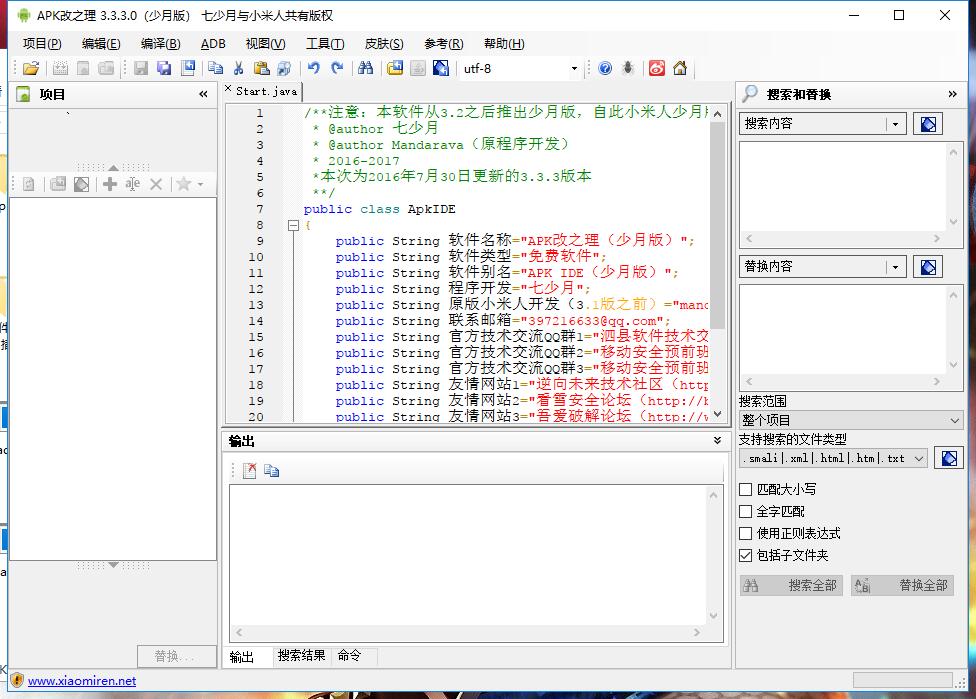Click the binoculars find icon

point(366,68)
